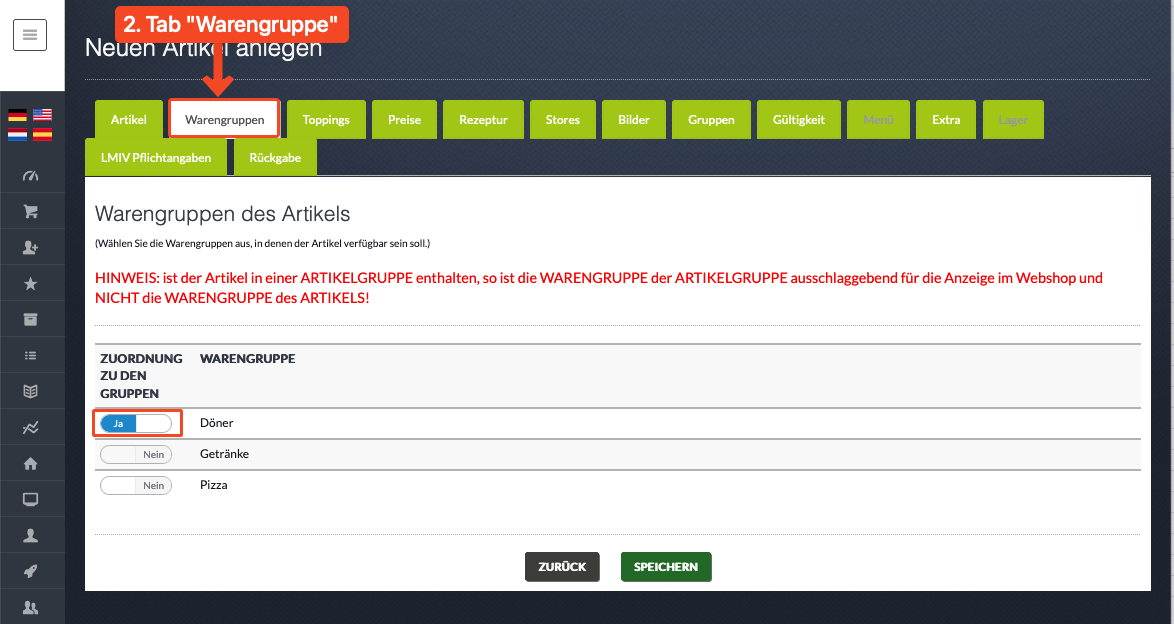
Task: Open the statistics line-chart sidebar icon
Action: point(31,428)
